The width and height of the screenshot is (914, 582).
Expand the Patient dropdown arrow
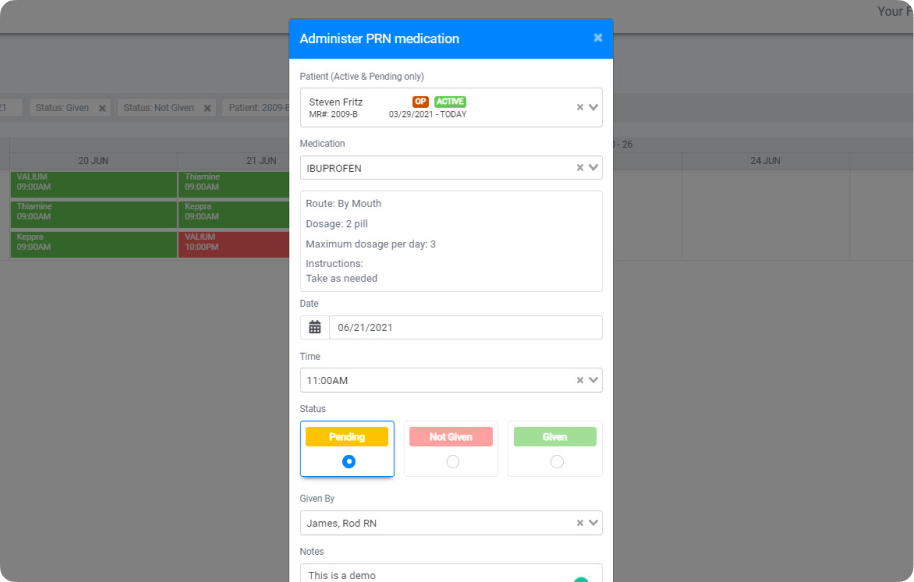click(593, 107)
